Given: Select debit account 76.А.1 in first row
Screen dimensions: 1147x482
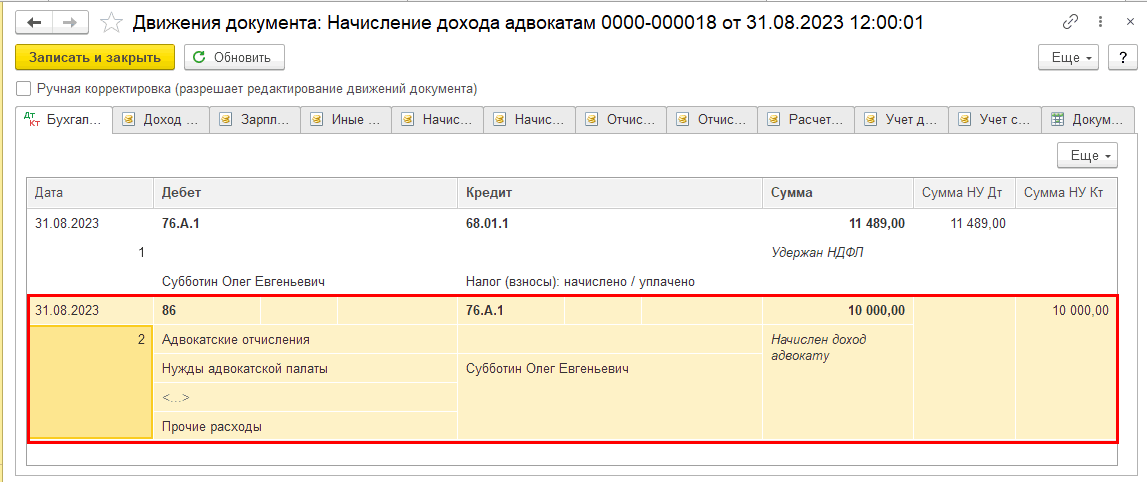Looking at the screenshot, I should coord(181,223).
